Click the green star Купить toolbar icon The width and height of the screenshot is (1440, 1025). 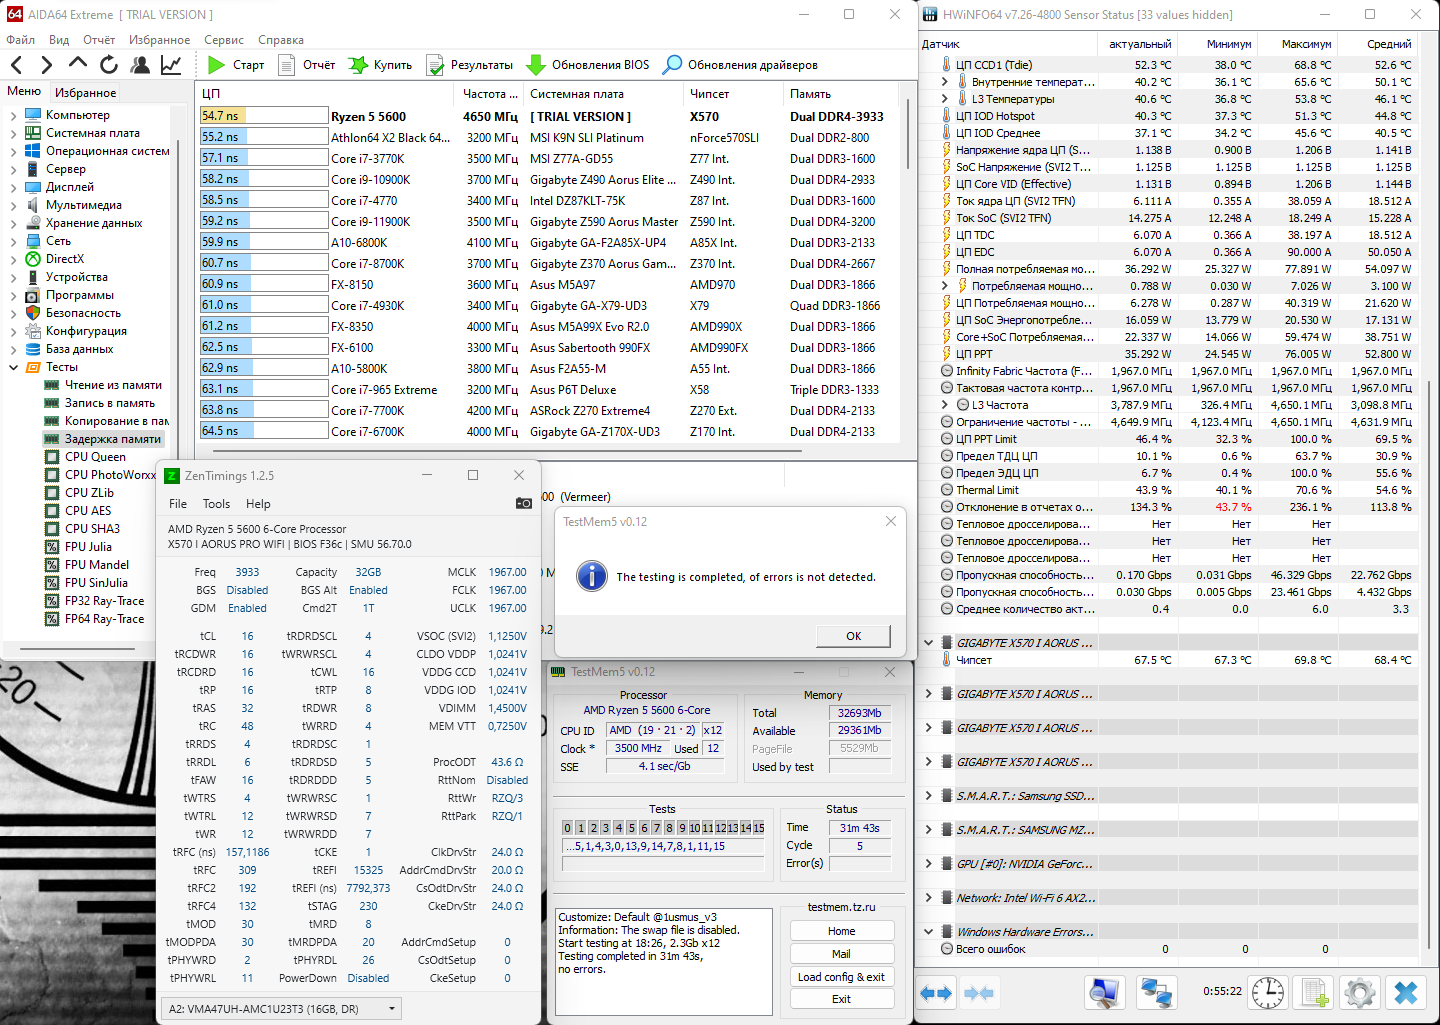coord(358,65)
